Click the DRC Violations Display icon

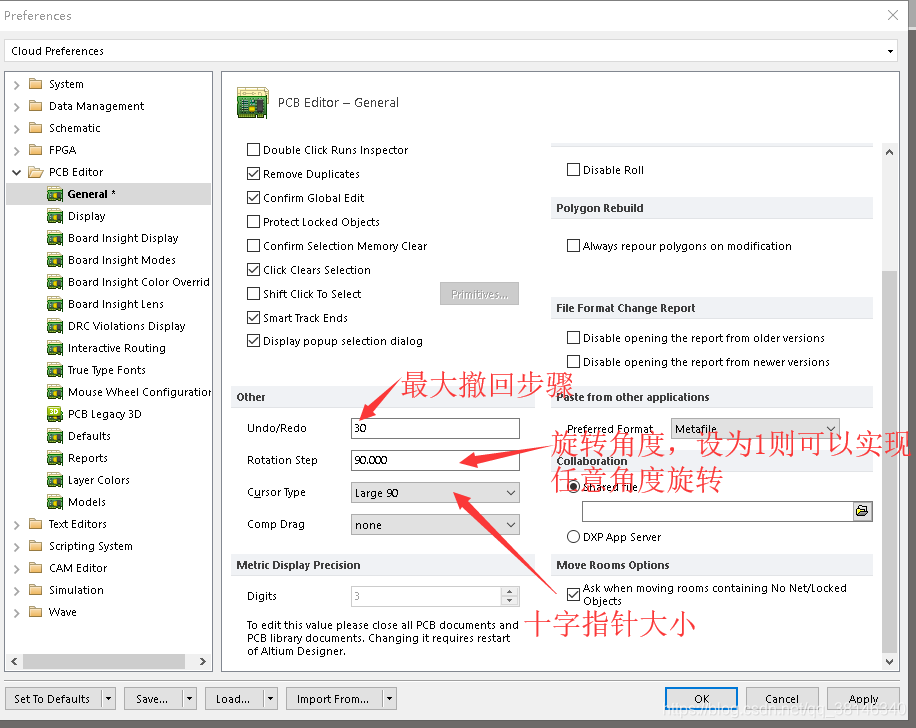point(55,326)
